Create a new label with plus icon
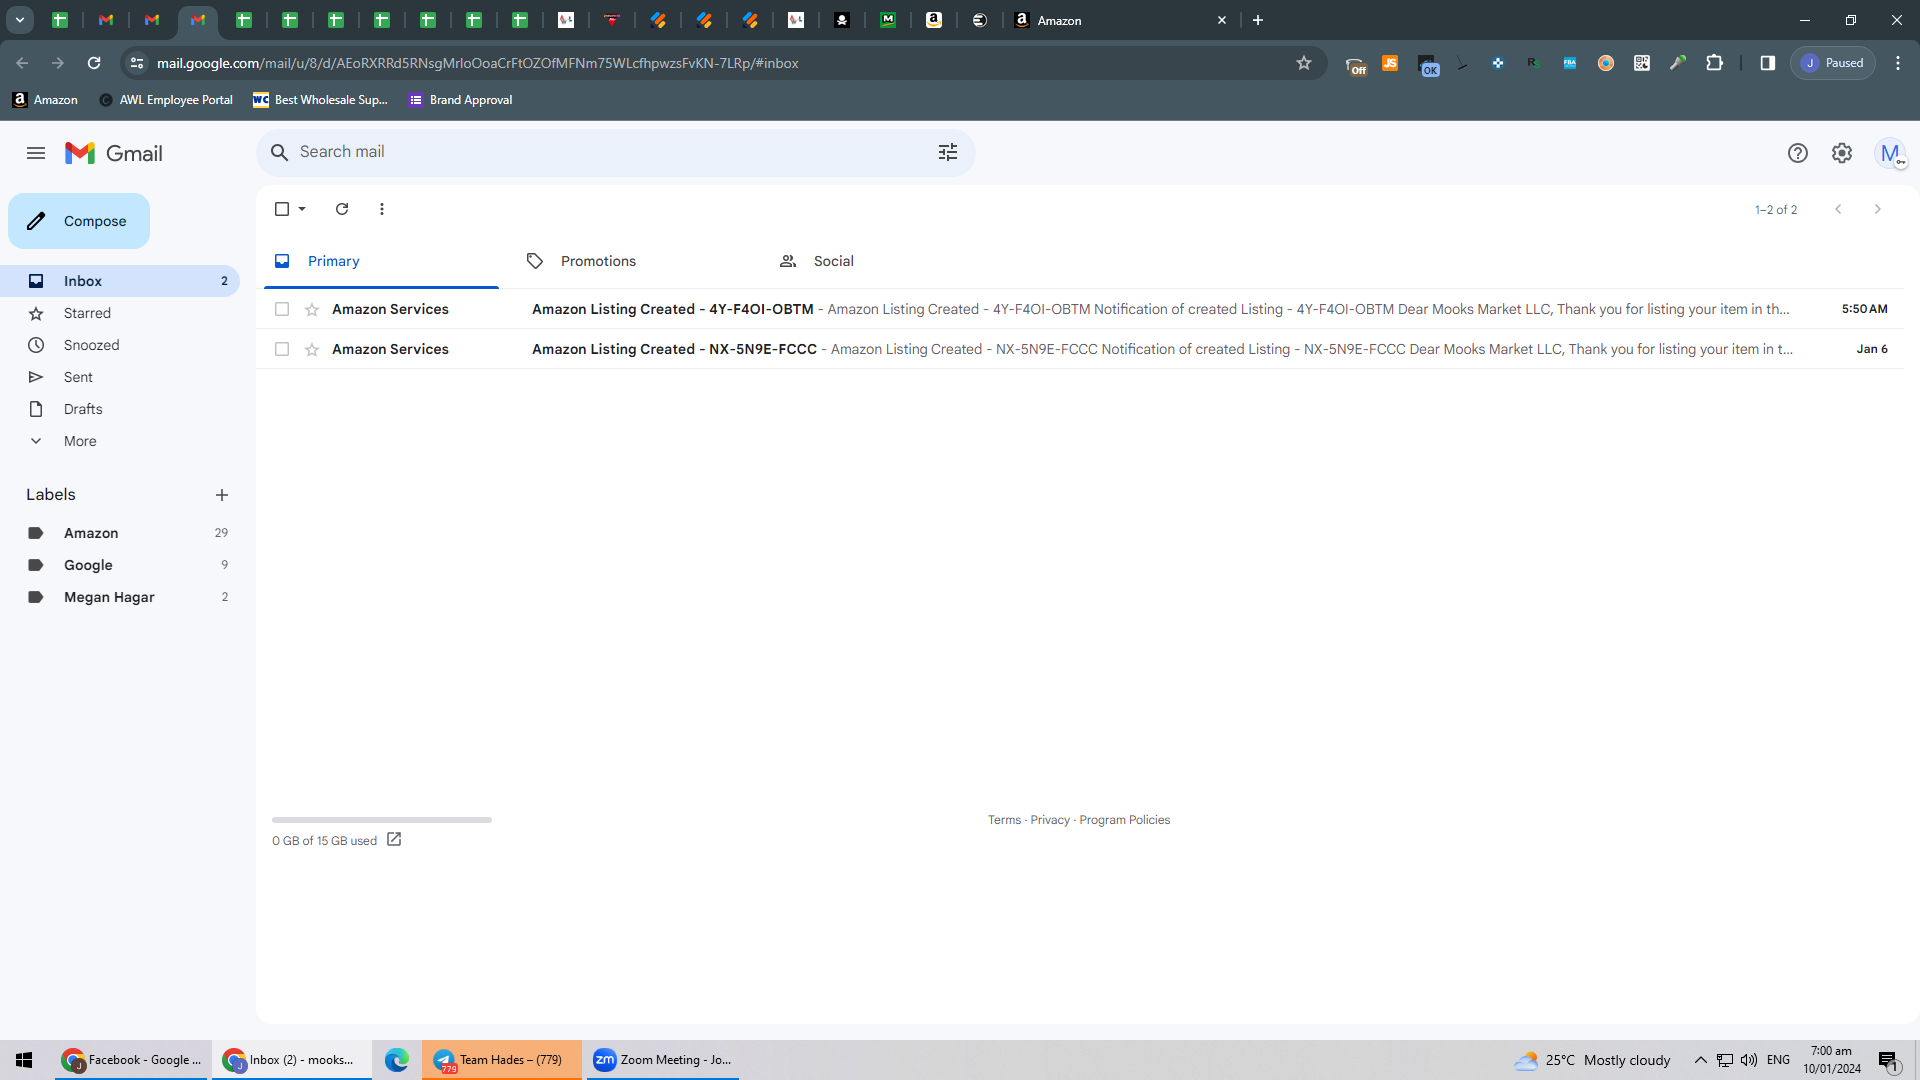 (x=222, y=495)
